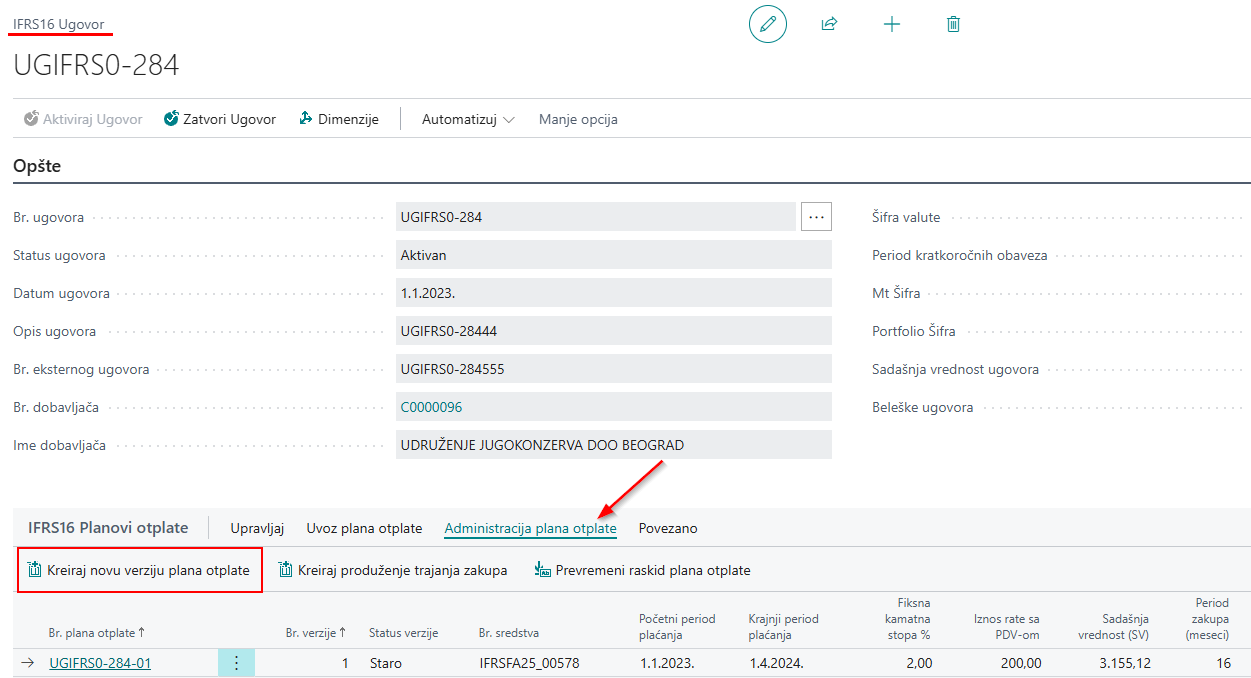The image size is (1251, 678).
Task: Click Kreiraj produženje trajanja zakupa
Action: [x=393, y=570]
